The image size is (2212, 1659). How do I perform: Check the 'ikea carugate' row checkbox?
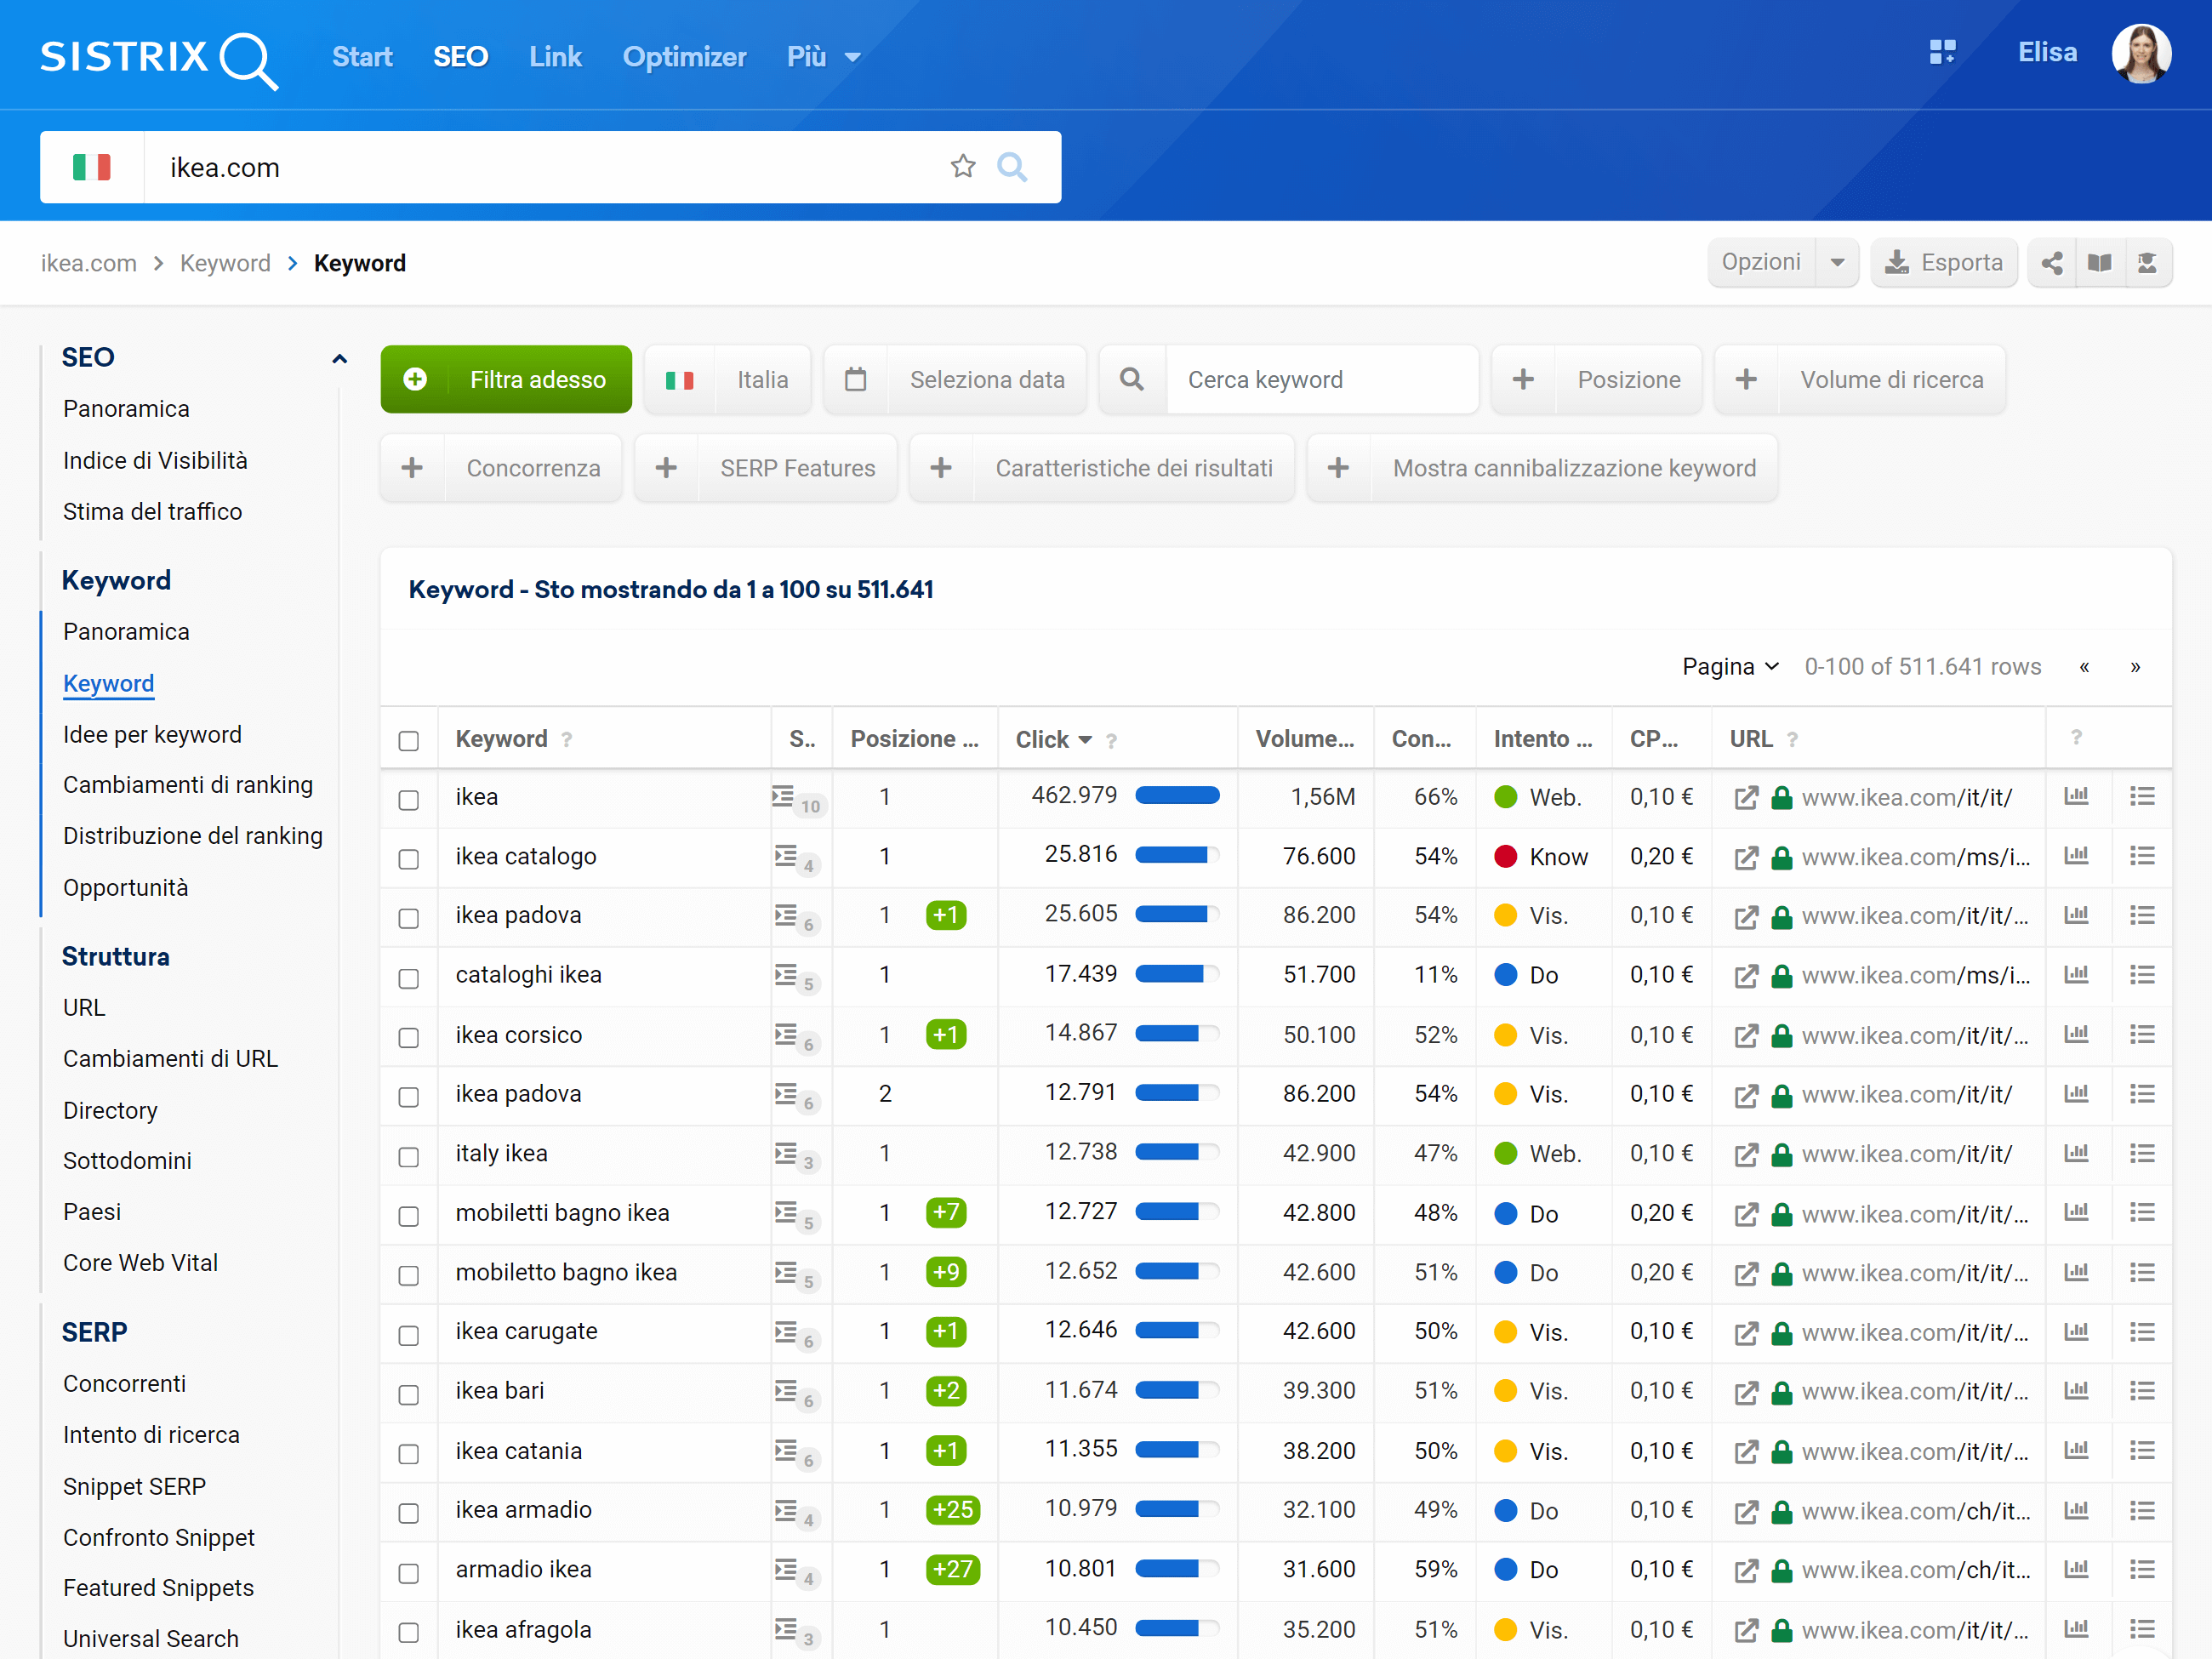tap(409, 1335)
